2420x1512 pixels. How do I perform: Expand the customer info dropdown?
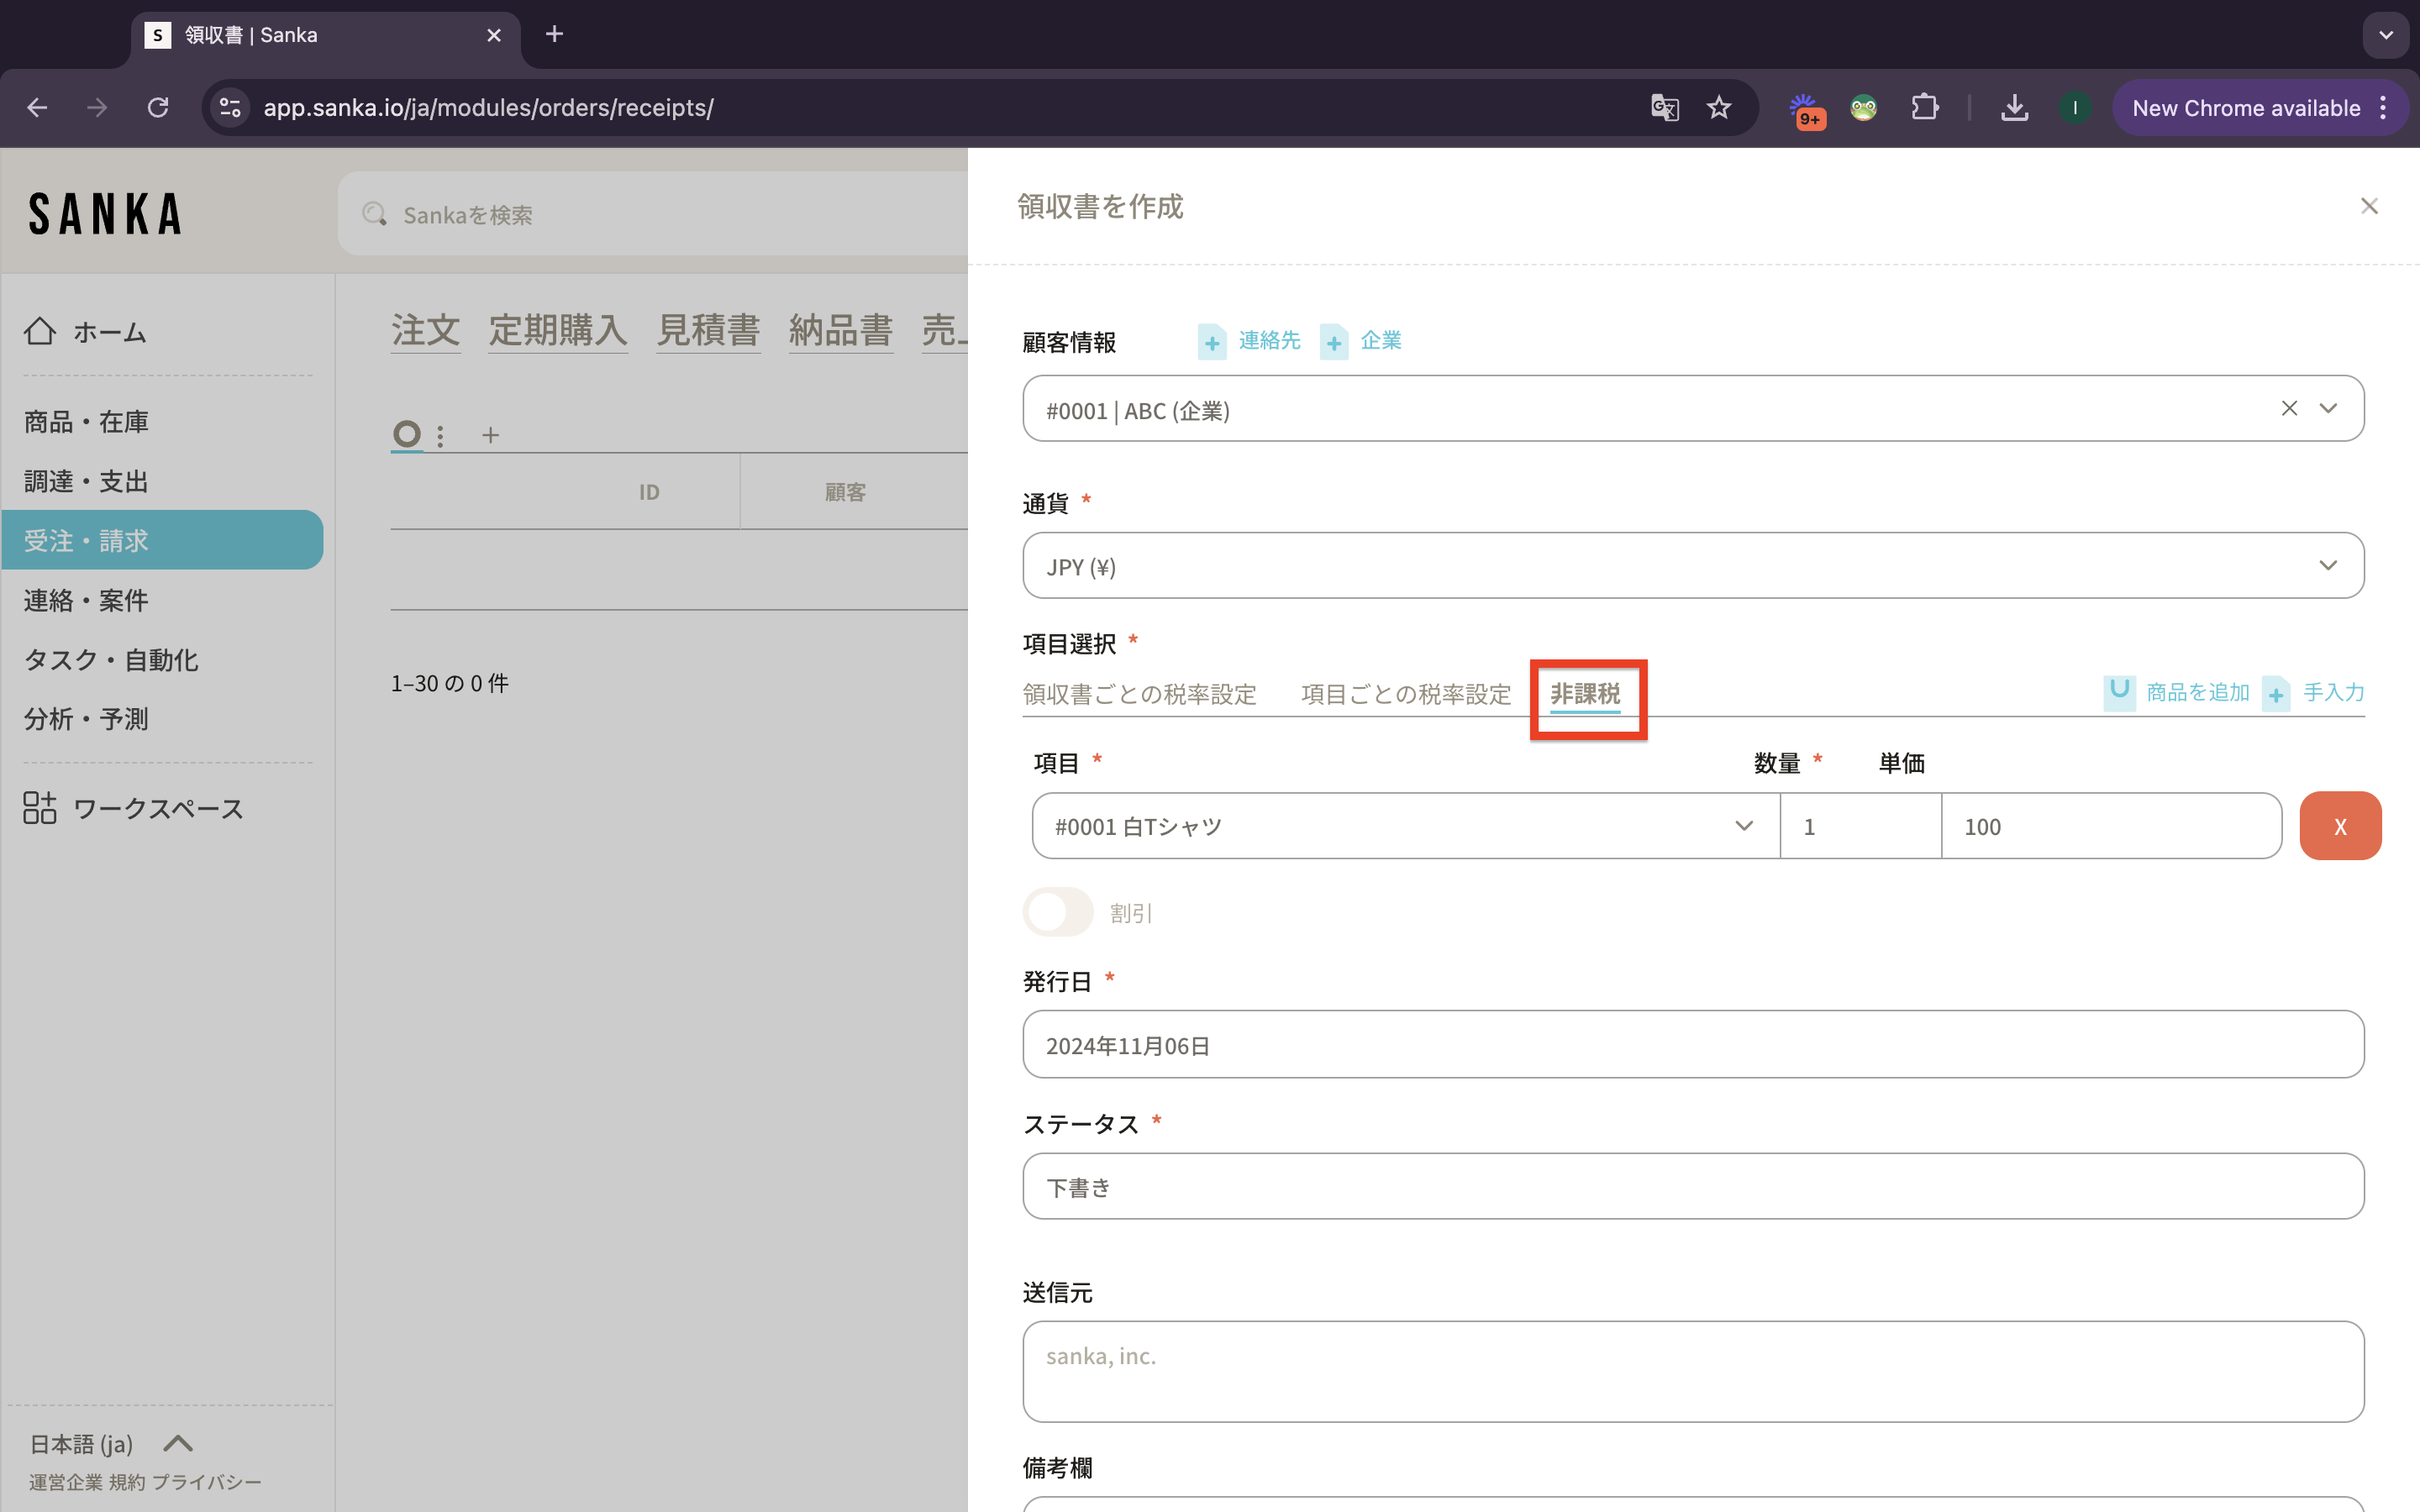pos(2328,408)
